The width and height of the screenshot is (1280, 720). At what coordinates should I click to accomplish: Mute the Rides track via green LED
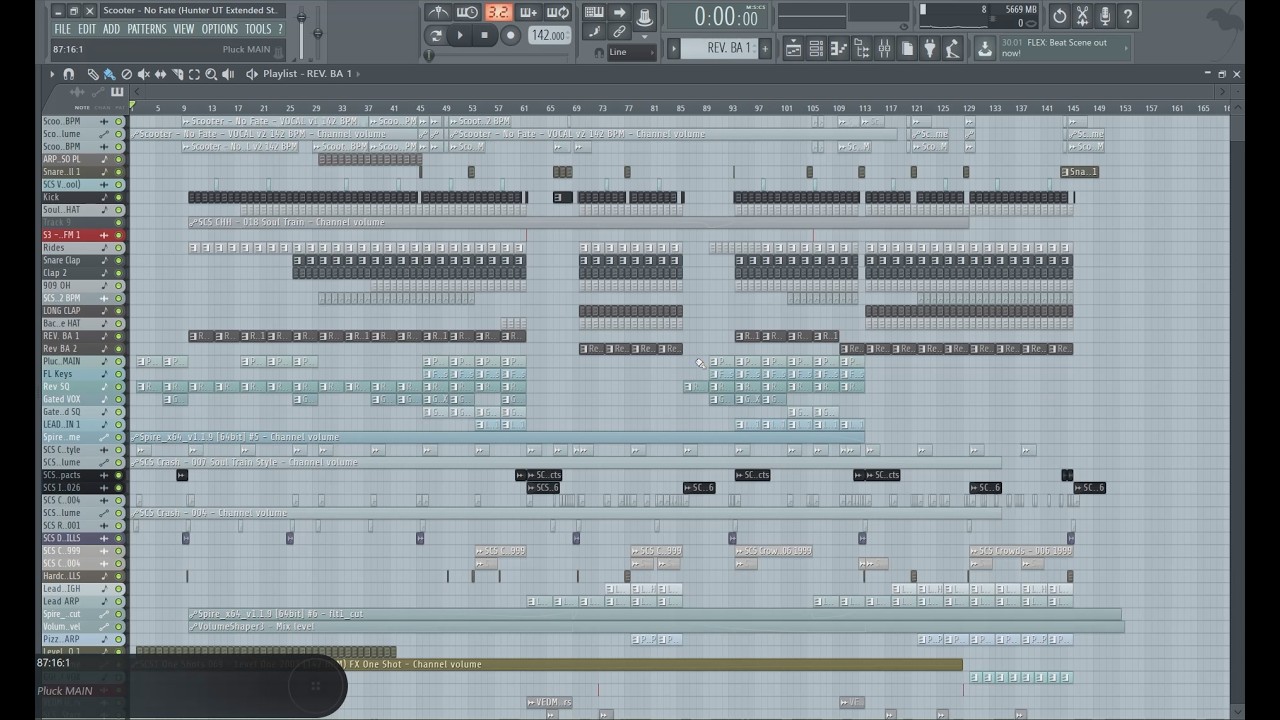click(x=119, y=248)
